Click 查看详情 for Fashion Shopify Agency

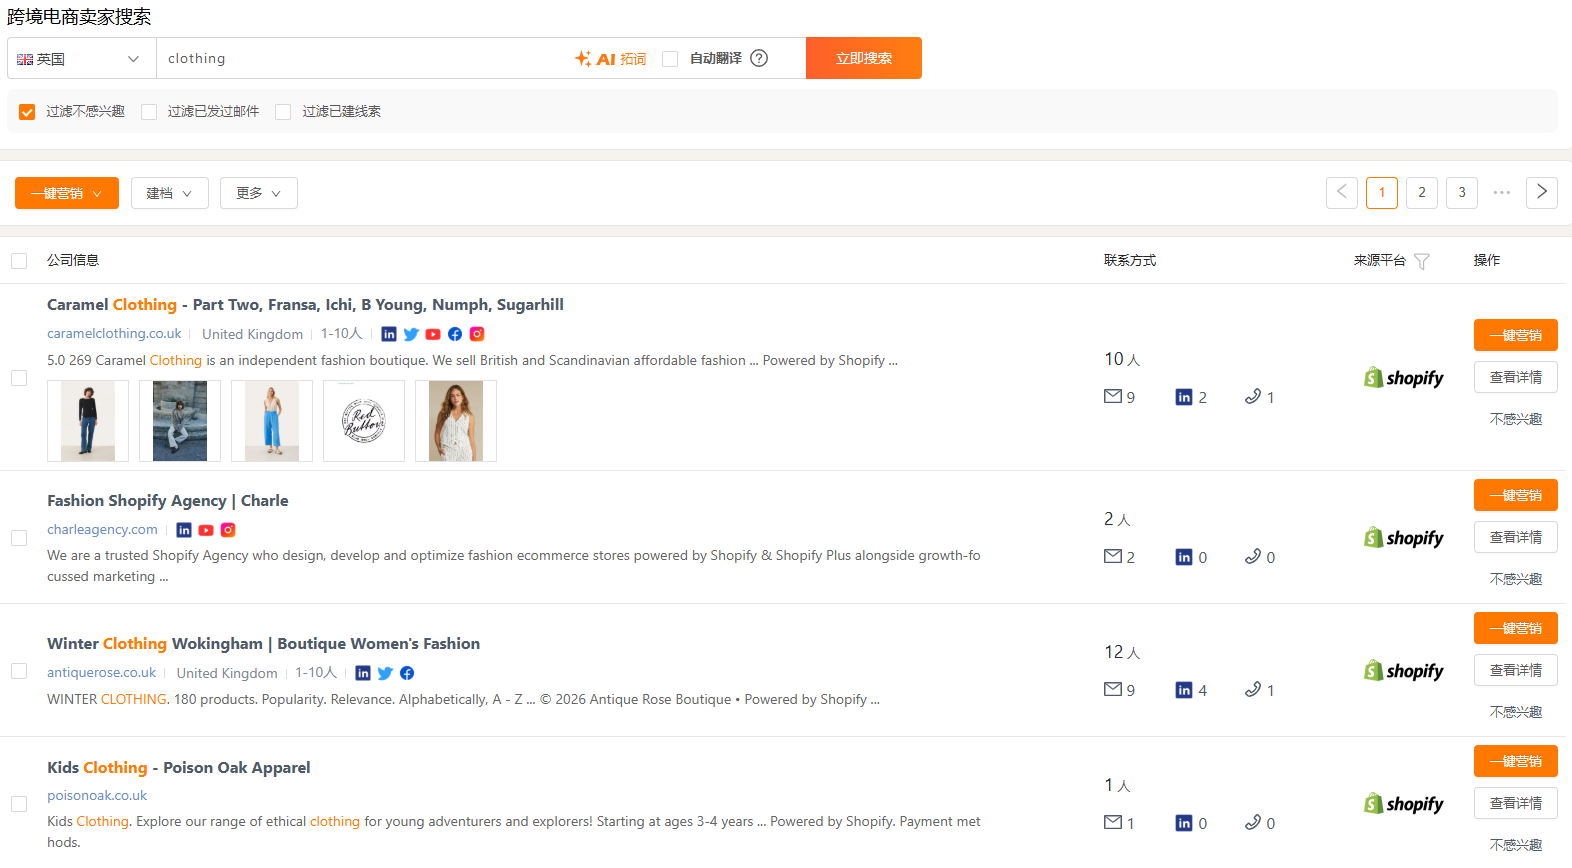(1516, 537)
